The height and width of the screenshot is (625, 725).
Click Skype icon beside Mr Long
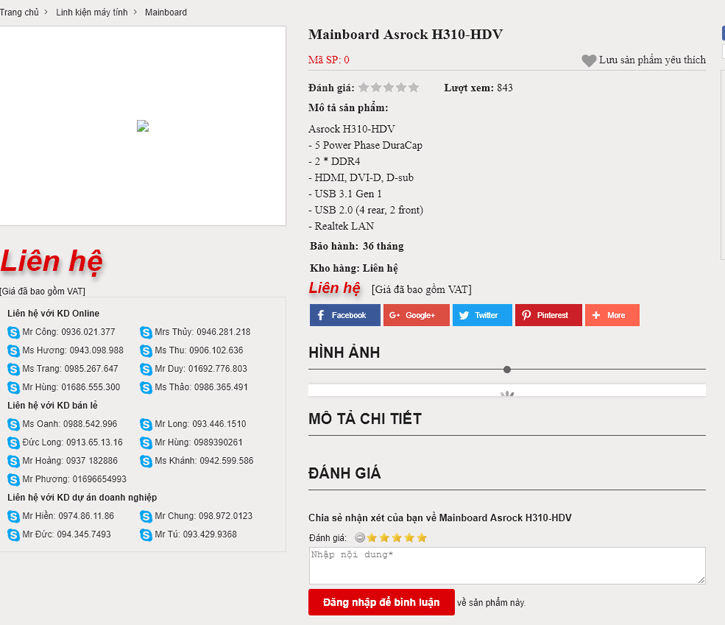146,424
